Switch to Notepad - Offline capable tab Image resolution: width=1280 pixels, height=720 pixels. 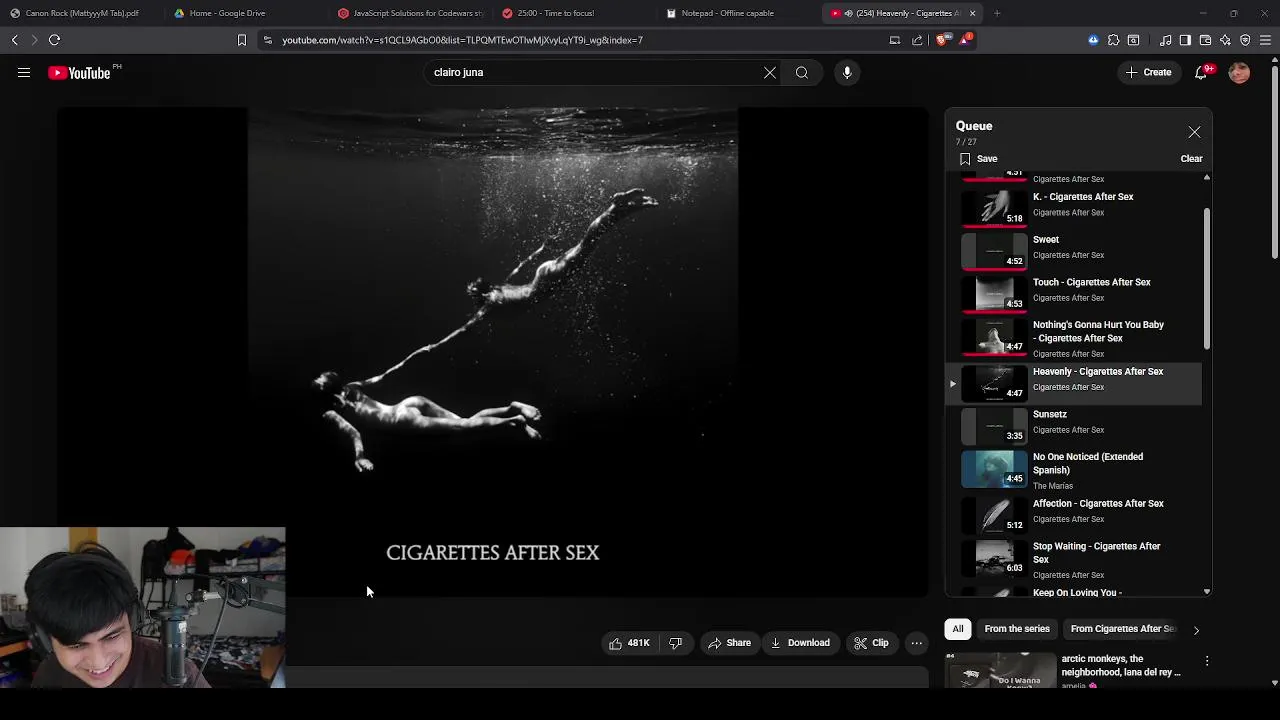coord(727,13)
